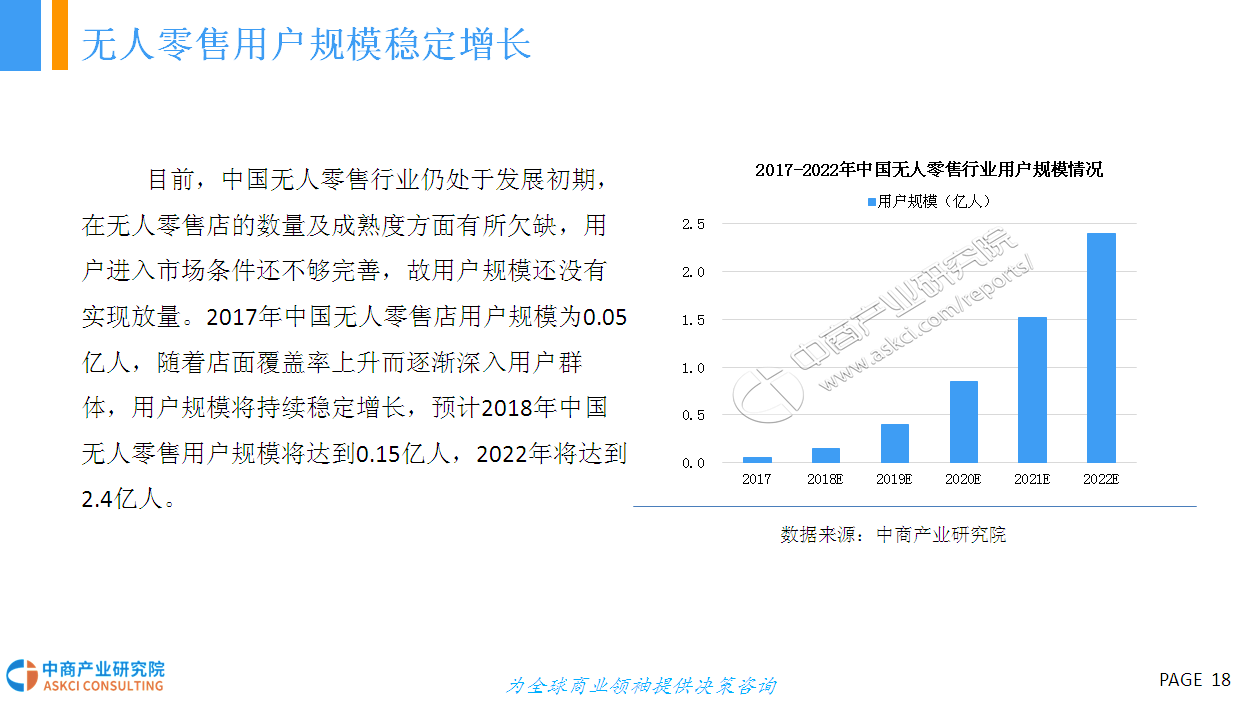This screenshot has width=1250, height=710.
Task: Click the footer slogan 为全球商业领袖提供决策咨询
Action: pos(640,686)
